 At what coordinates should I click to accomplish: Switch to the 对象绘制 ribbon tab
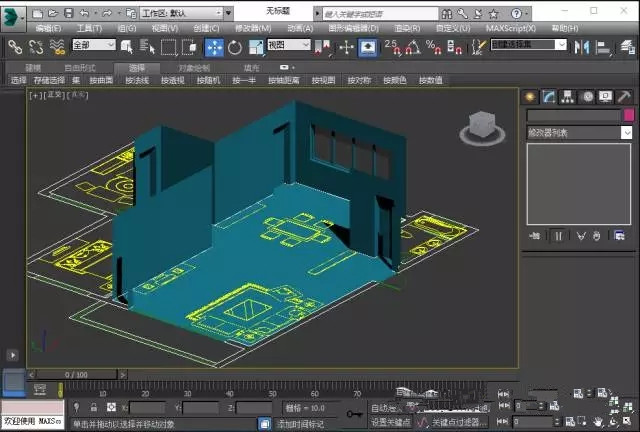(194, 68)
